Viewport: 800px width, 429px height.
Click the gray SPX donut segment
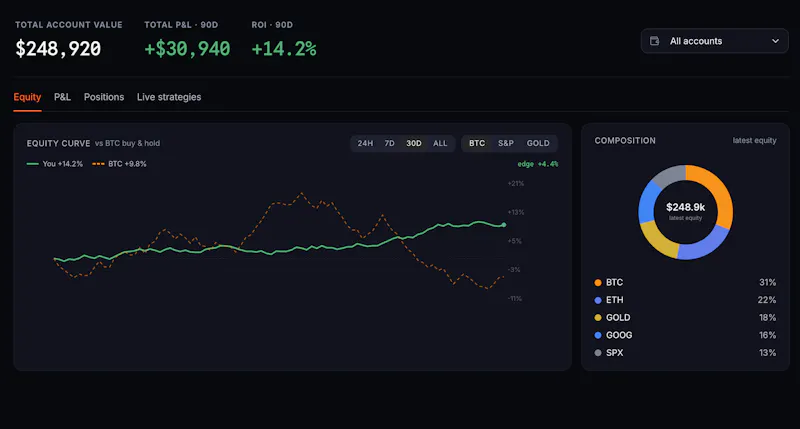pyautogui.click(x=669, y=175)
